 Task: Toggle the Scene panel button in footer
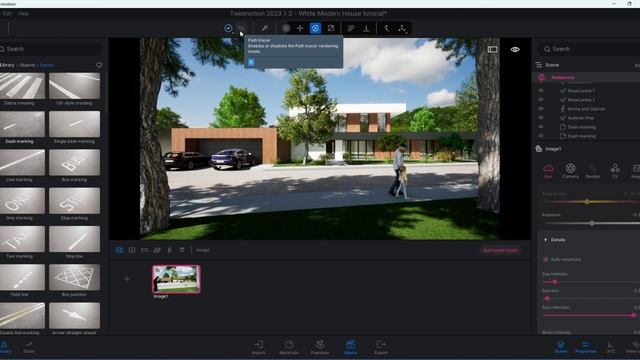point(561,347)
